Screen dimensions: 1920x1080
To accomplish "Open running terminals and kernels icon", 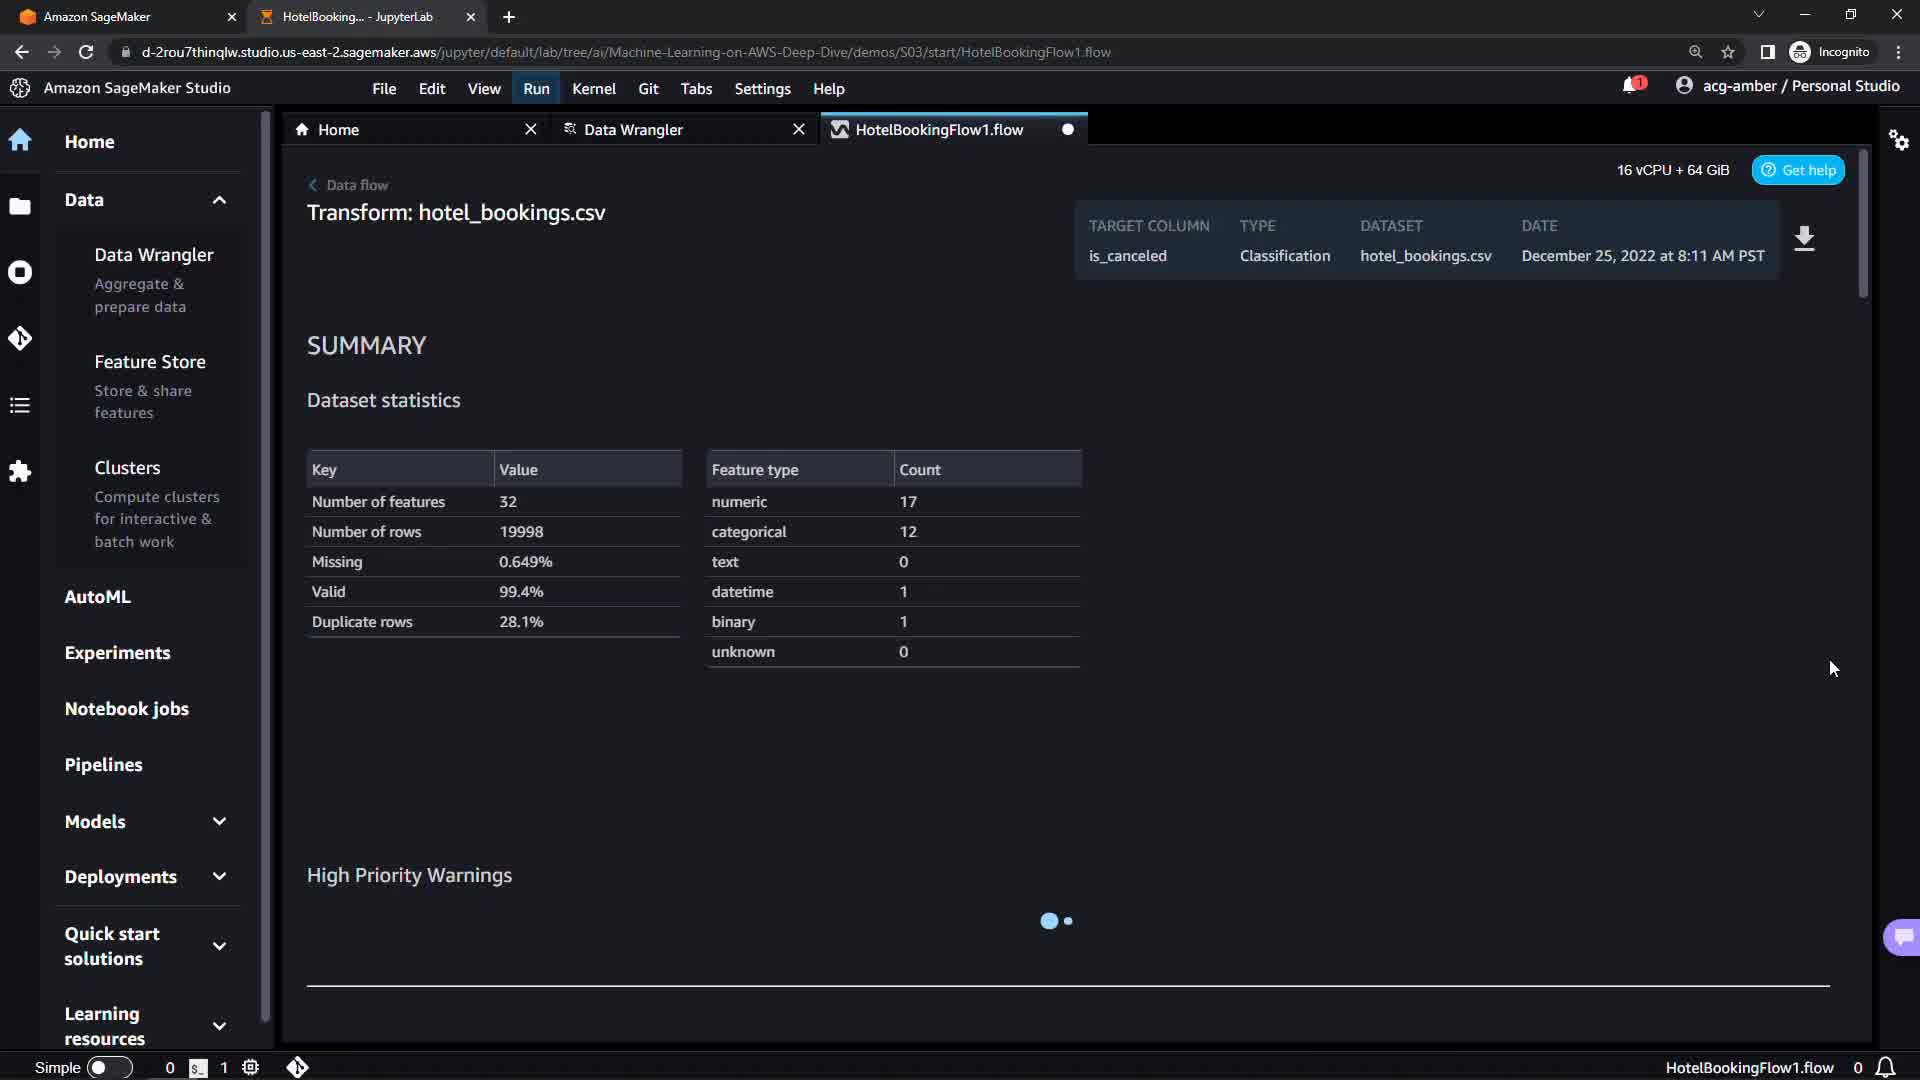I will pos(20,272).
